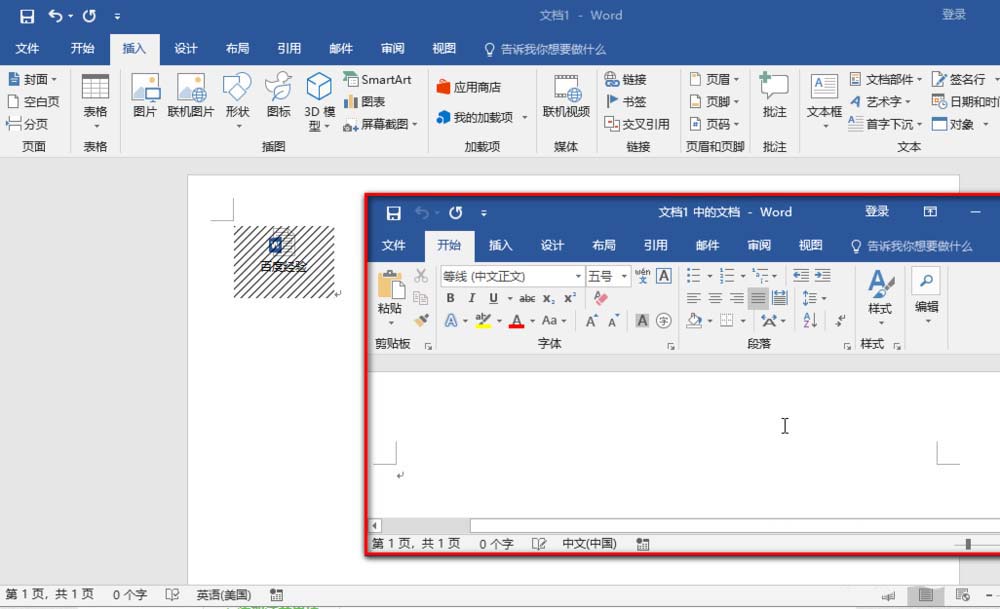The image size is (1000, 609).
Task: Toggle bold formatting in inner window
Action: [x=450, y=298]
